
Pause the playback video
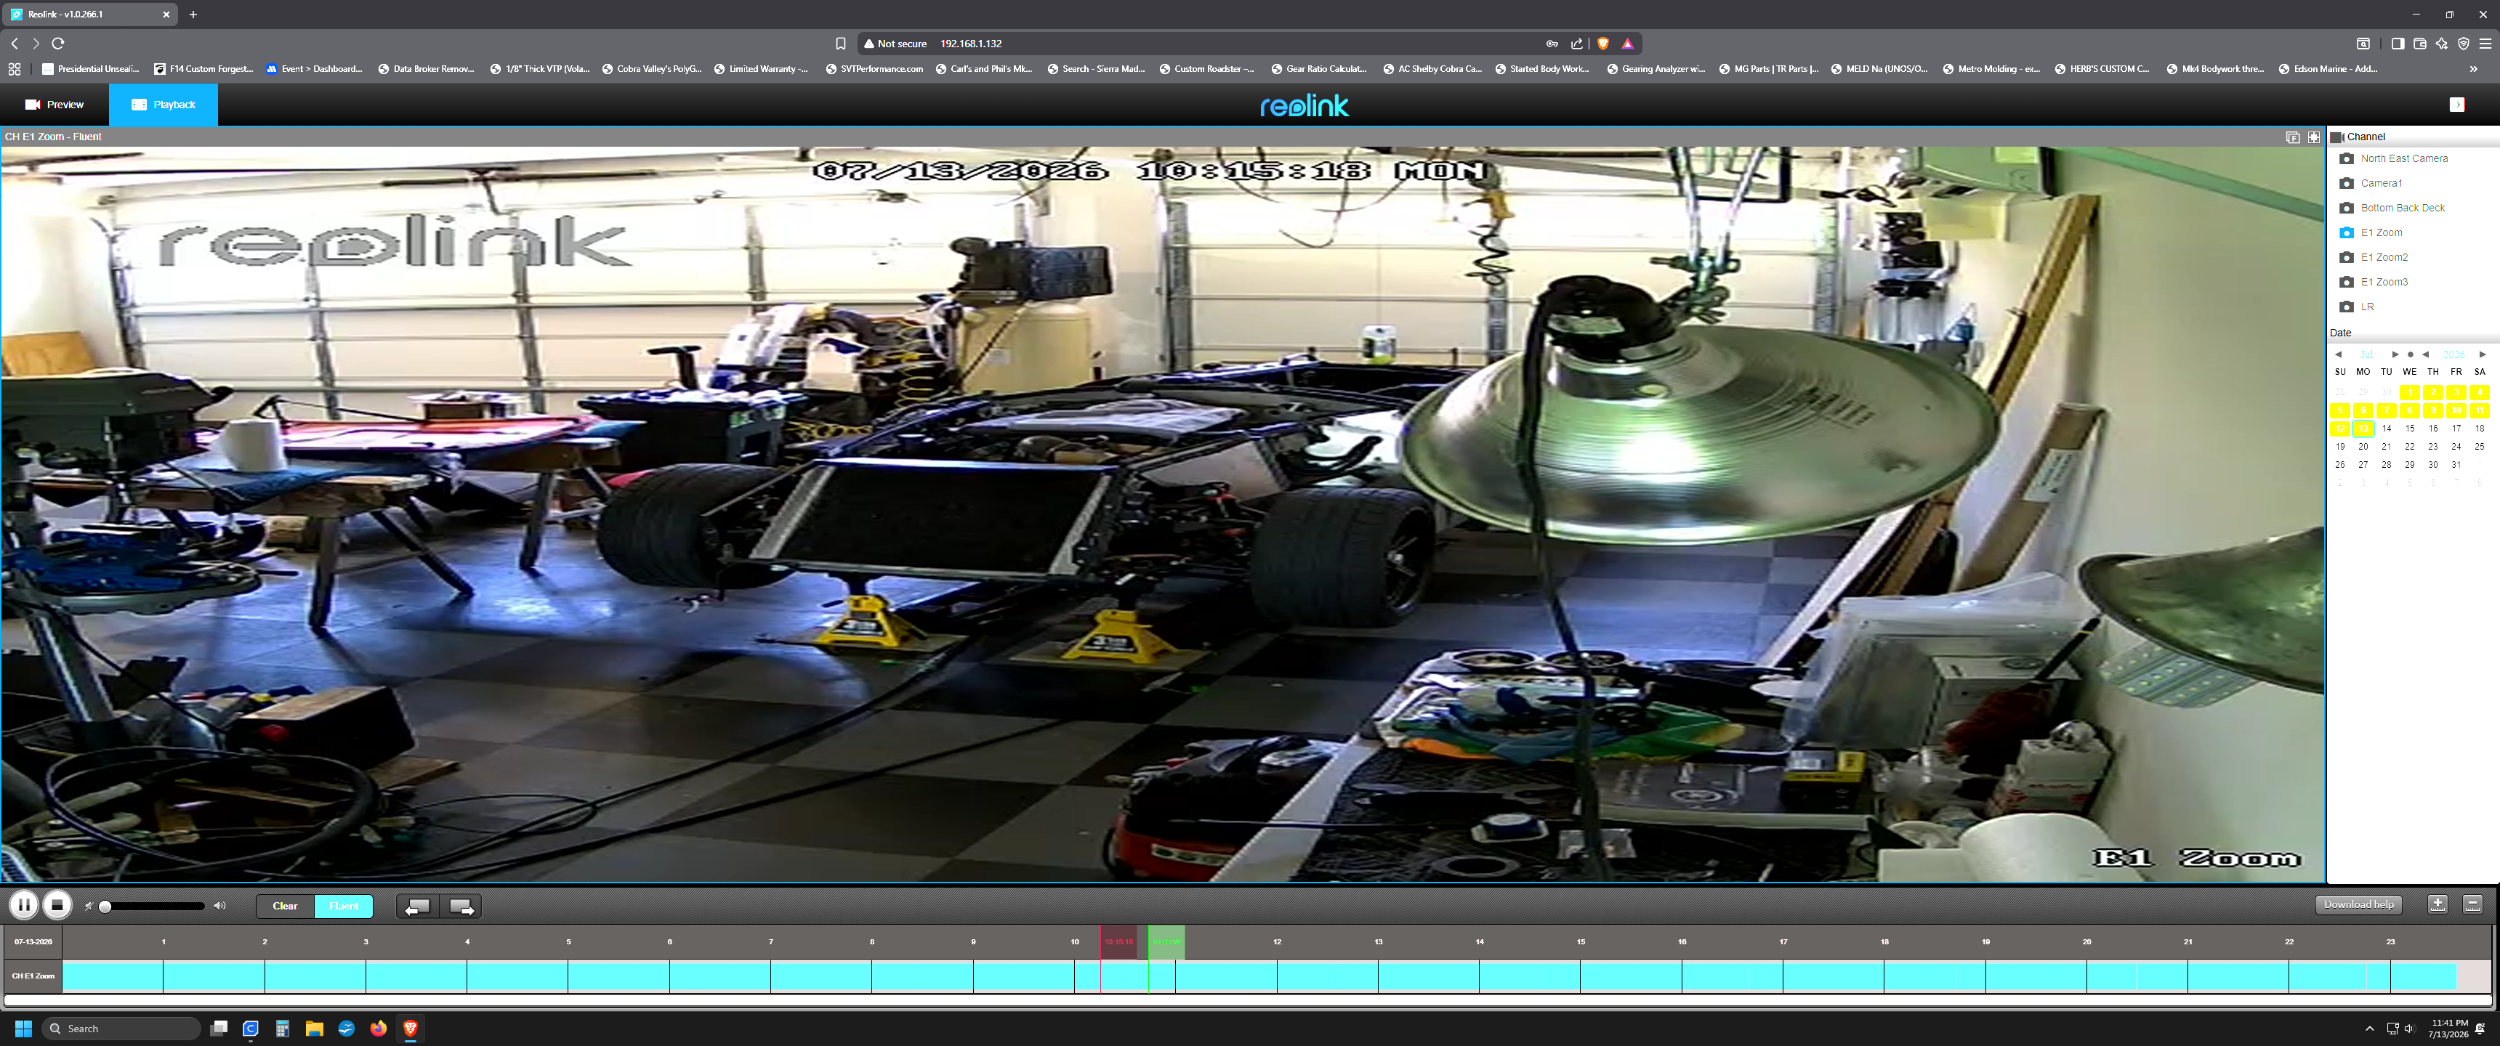(24, 905)
